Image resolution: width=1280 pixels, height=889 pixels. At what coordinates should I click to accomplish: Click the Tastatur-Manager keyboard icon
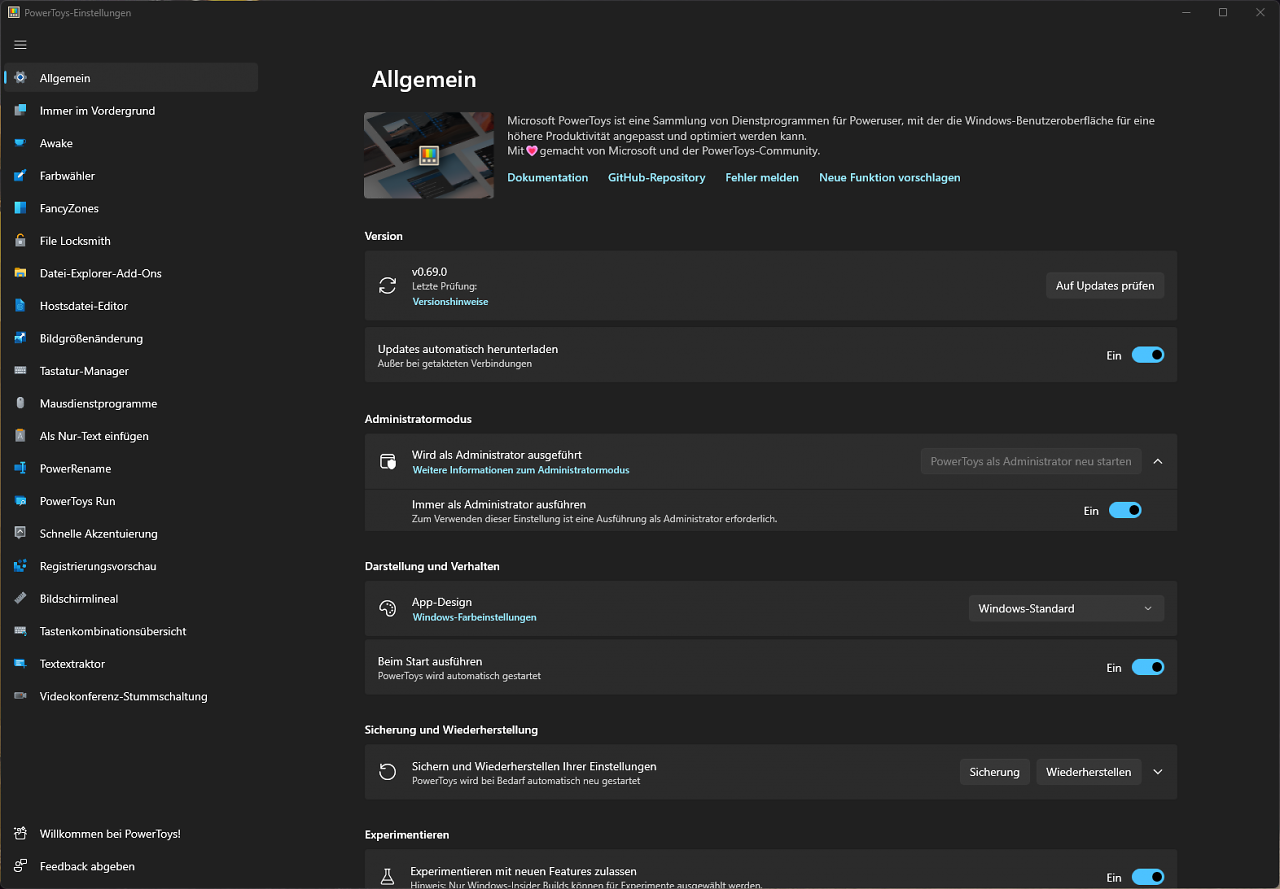point(20,371)
